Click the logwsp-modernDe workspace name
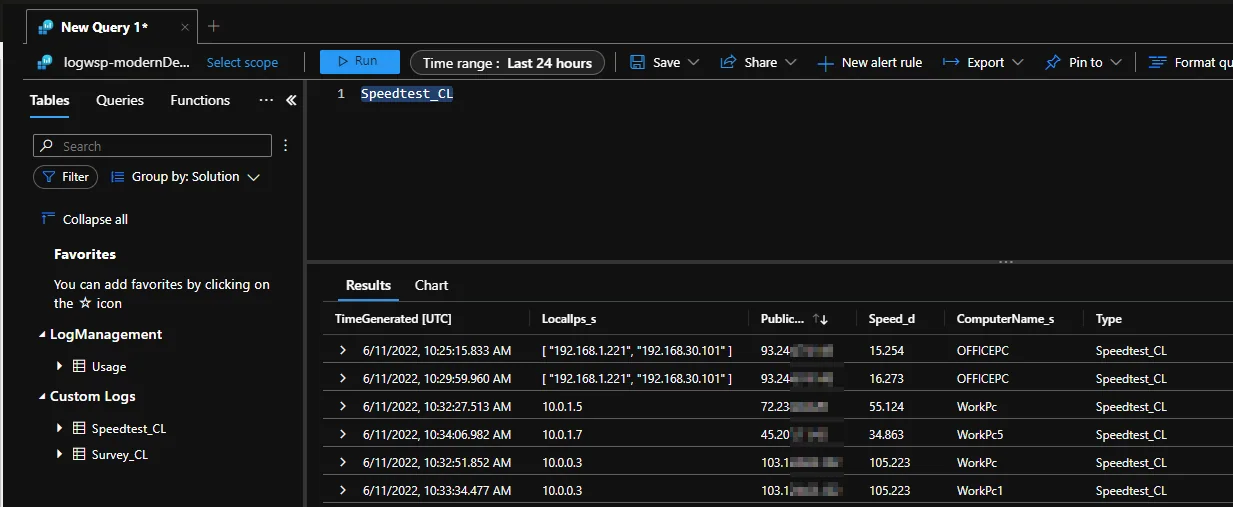Screen dimensions: 1233x507 point(126,62)
